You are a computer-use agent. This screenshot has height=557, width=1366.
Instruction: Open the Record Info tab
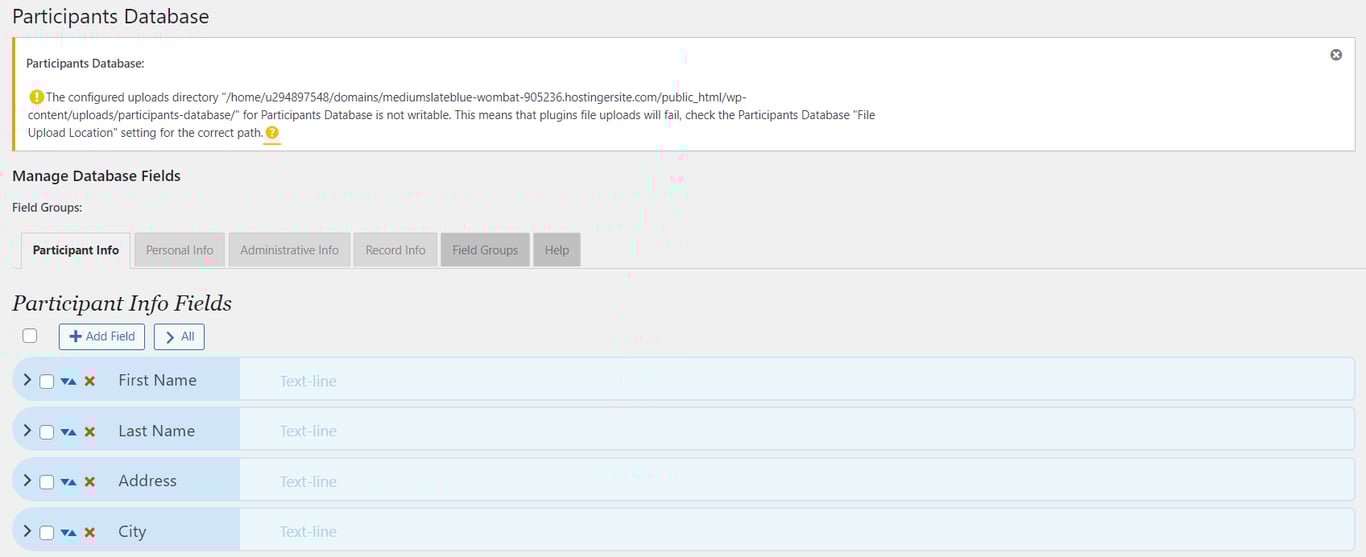coord(395,250)
